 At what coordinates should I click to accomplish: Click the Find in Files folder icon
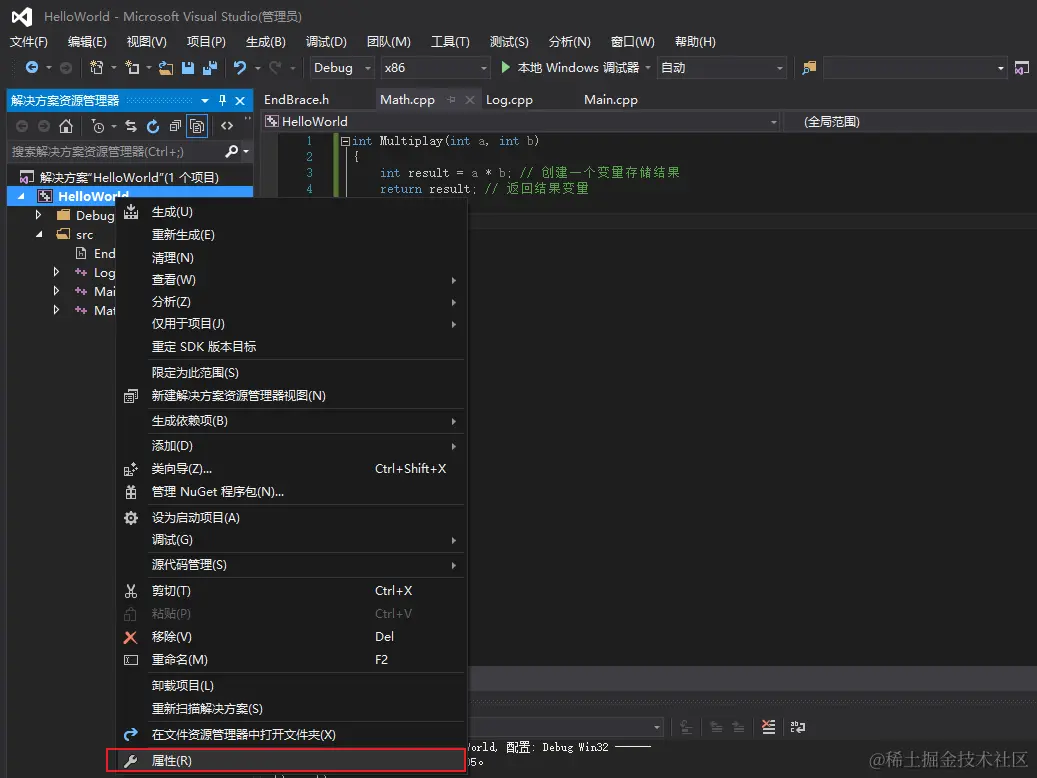pyautogui.click(x=809, y=67)
